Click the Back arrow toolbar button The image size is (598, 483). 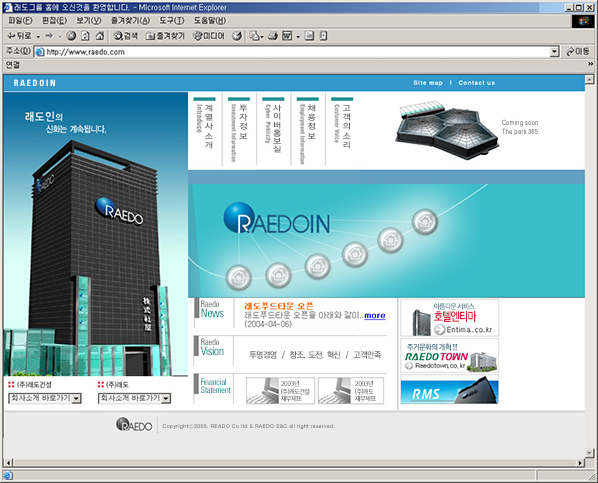(19, 36)
